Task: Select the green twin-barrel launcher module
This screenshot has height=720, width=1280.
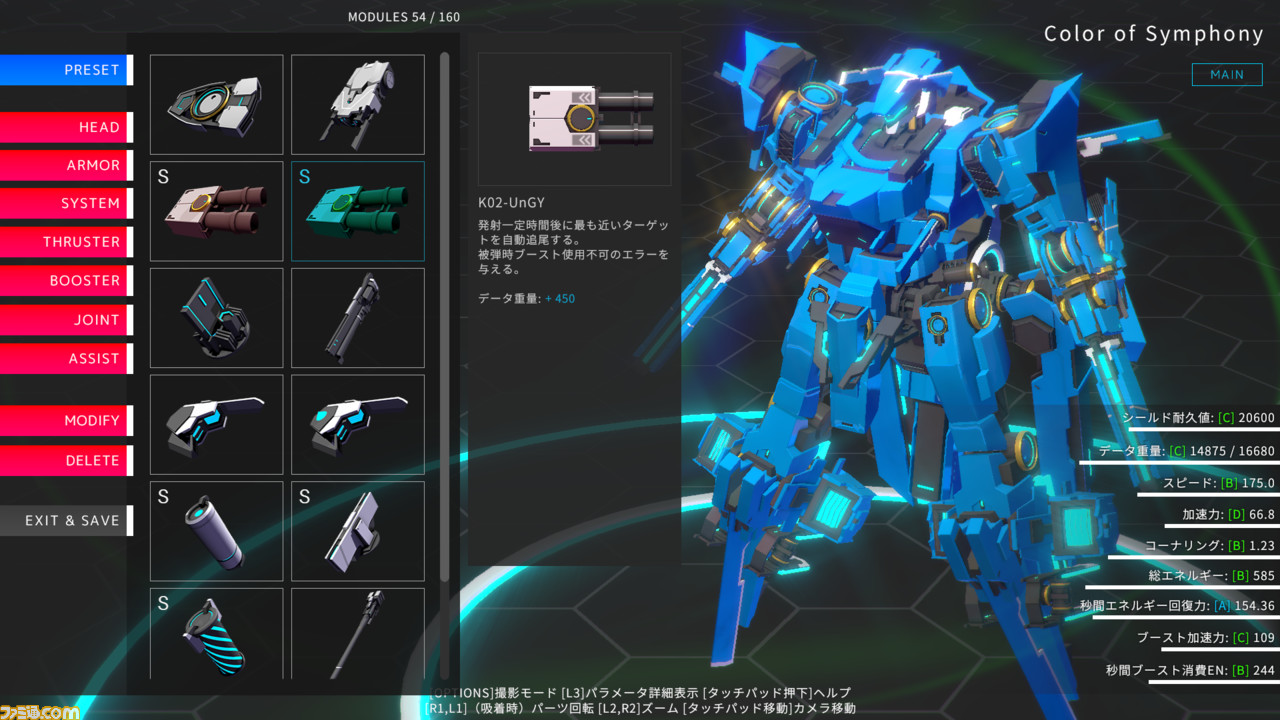Action: (358, 211)
